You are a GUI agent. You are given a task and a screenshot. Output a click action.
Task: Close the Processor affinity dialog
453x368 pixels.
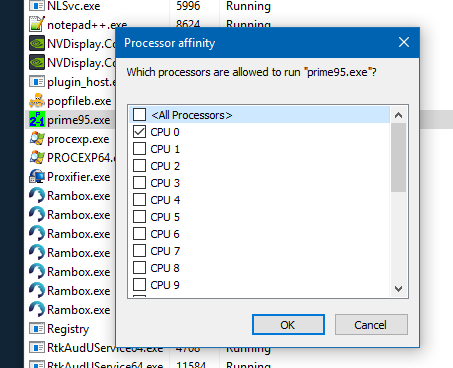coord(404,42)
